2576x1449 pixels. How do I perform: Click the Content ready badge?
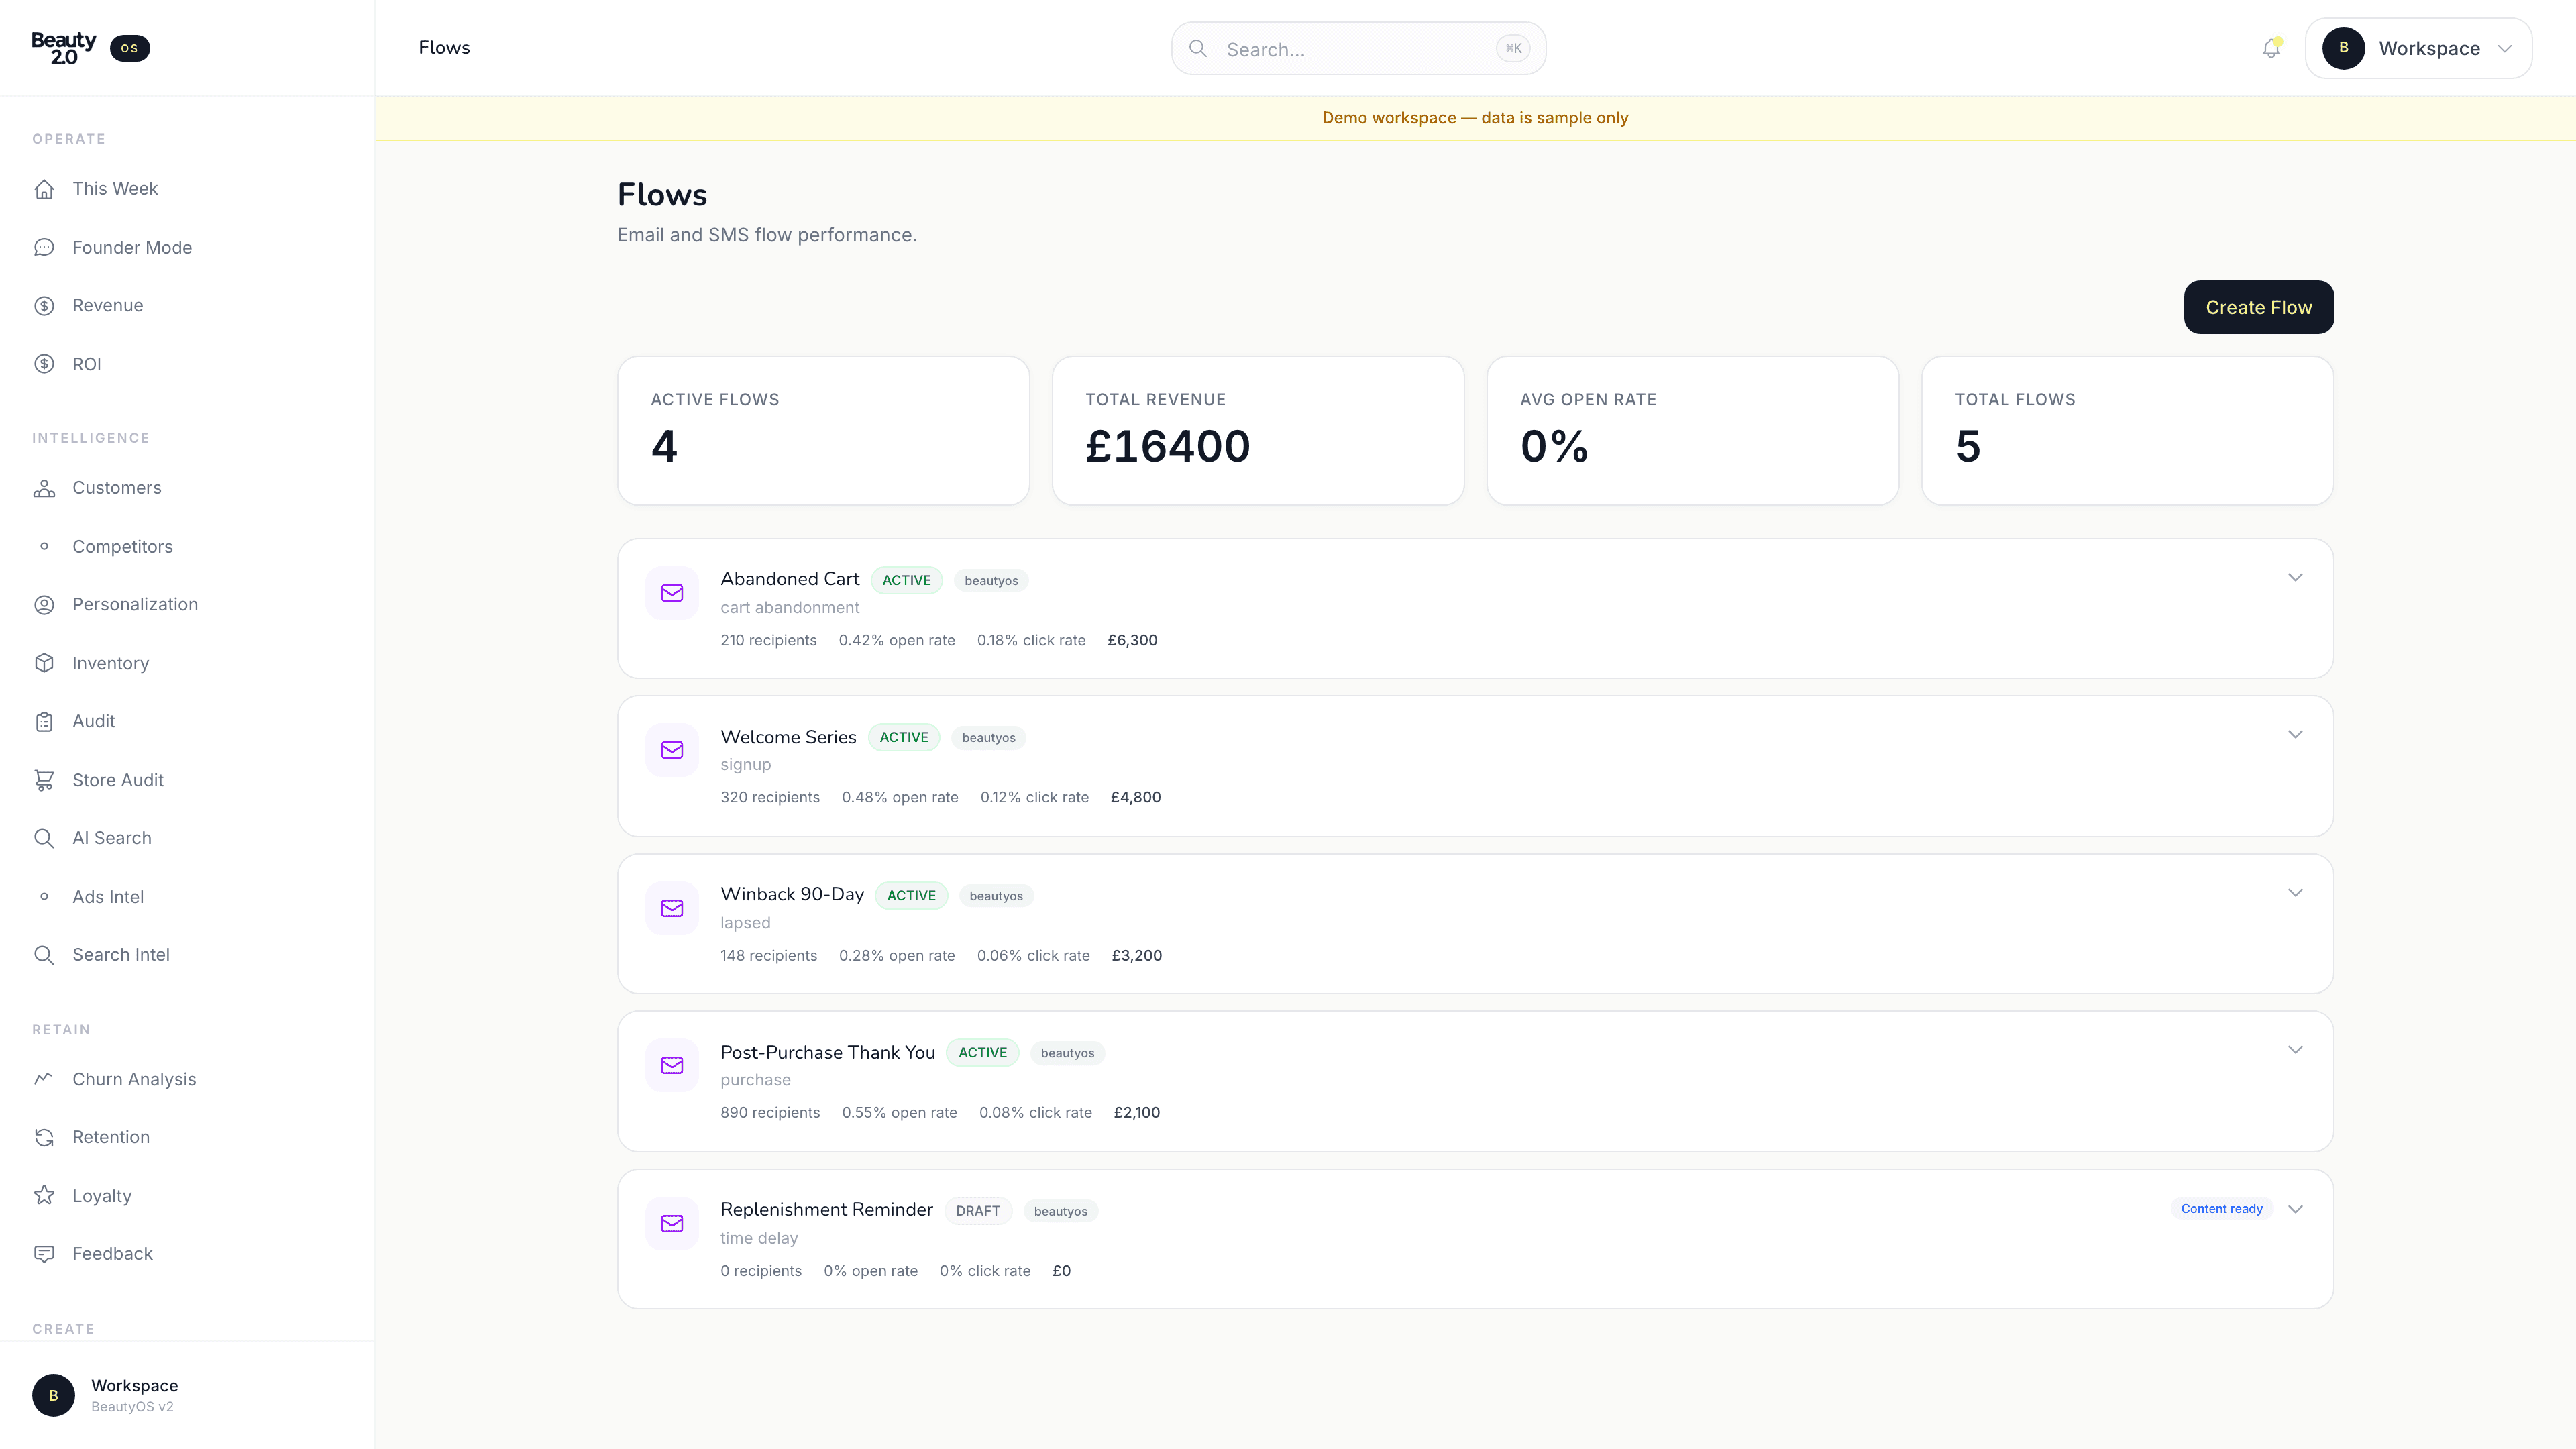tap(2222, 1209)
